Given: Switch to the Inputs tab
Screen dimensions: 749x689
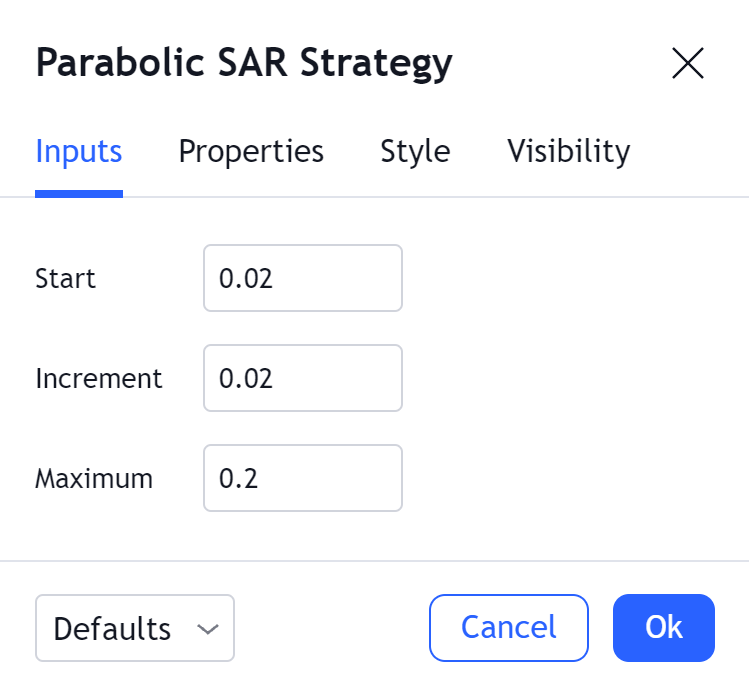Looking at the screenshot, I should tap(79, 151).
